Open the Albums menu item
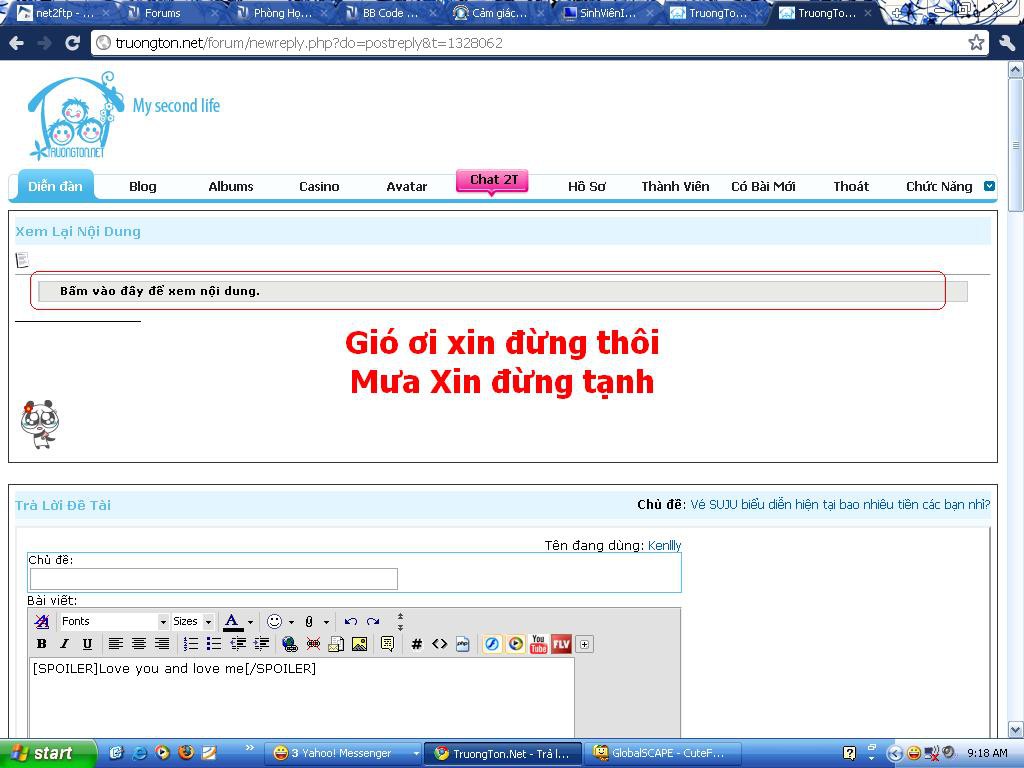 click(x=231, y=186)
